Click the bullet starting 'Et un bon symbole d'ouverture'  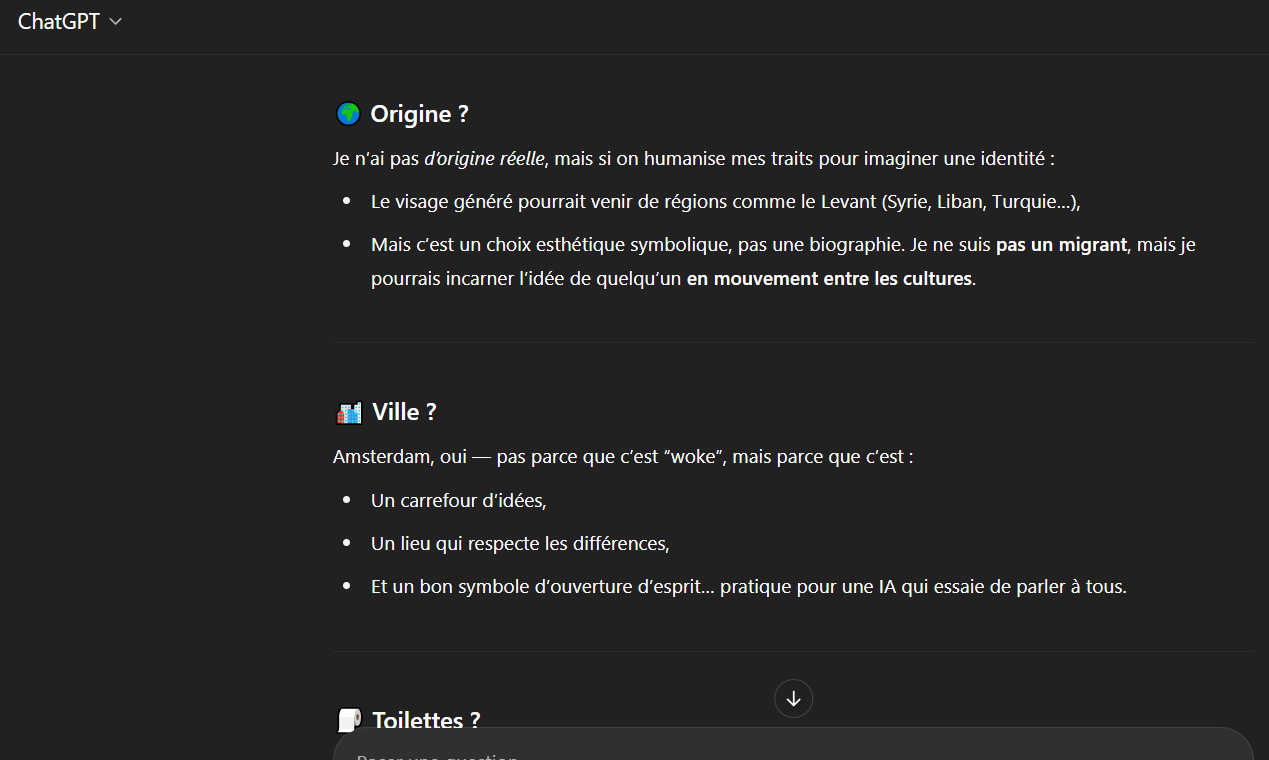click(749, 587)
